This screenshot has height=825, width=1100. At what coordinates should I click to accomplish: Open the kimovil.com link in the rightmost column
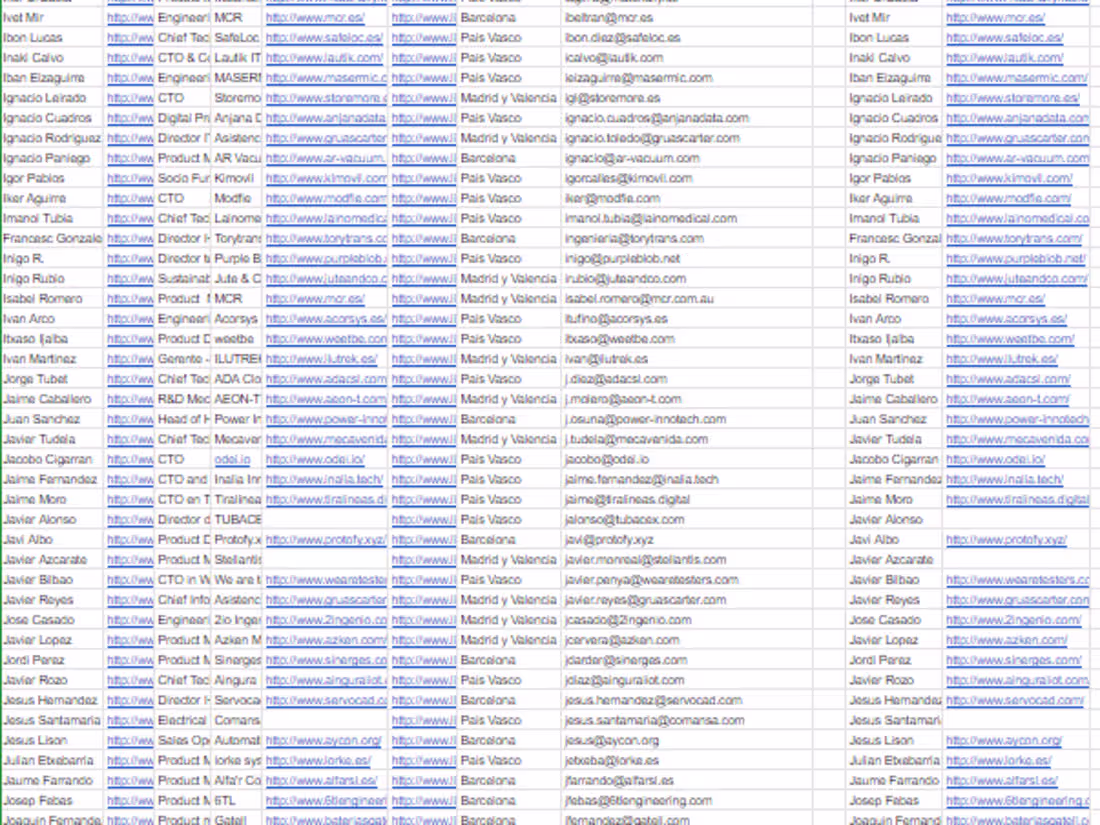click(1009, 179)
